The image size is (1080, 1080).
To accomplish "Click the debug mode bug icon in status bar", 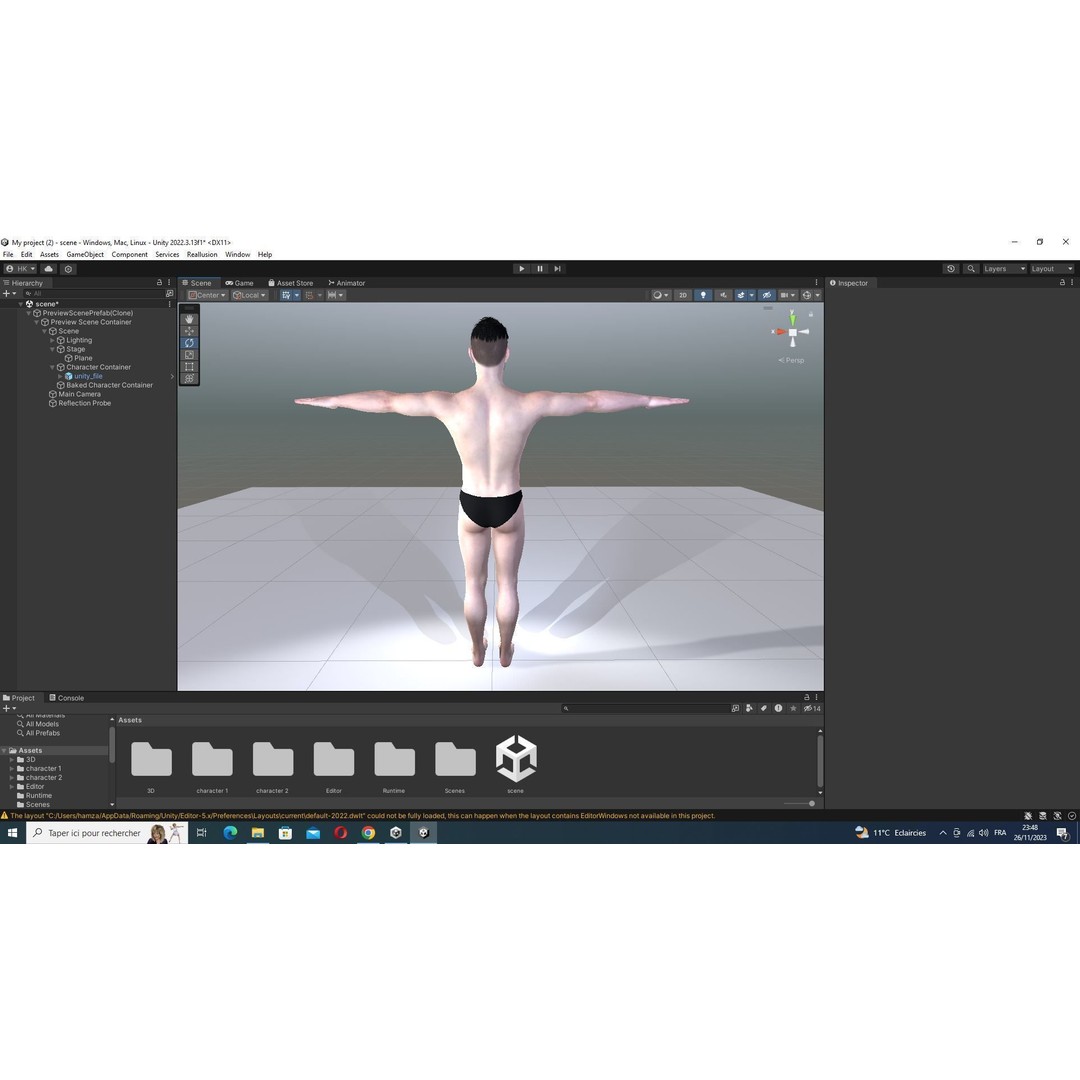I will [x=1028, y=816].
